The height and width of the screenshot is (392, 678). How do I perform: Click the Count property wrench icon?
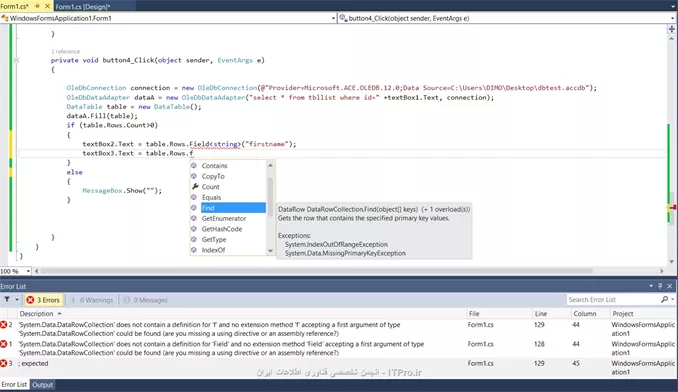point(195,187)
